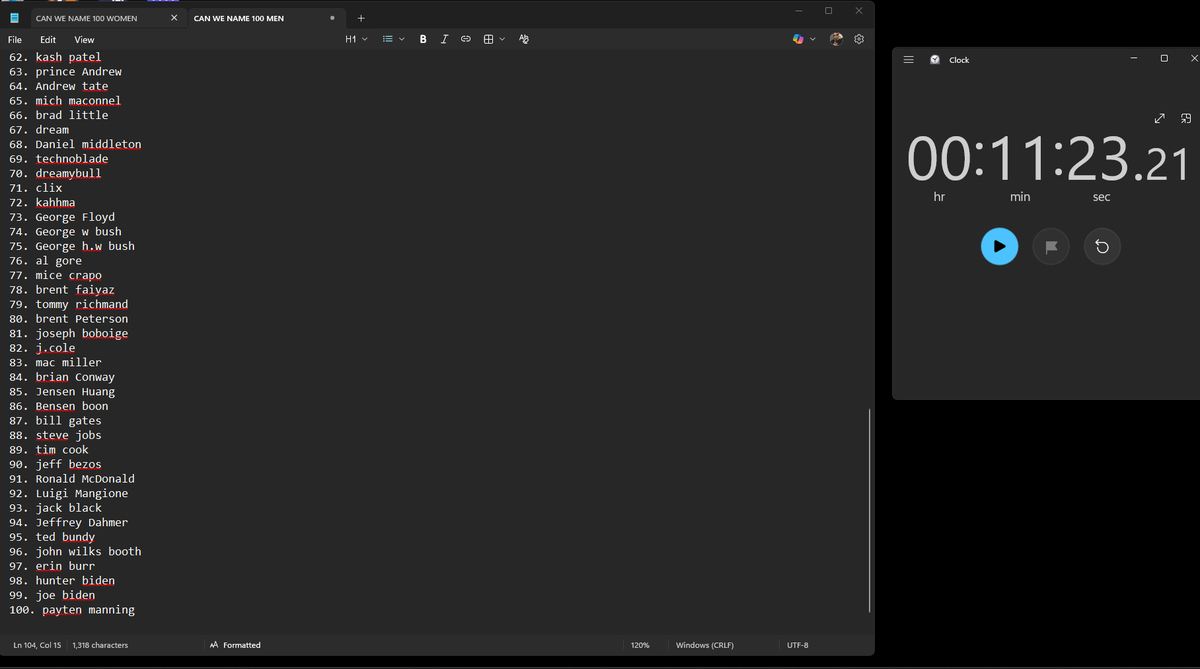
Task: Open Notepad settings gear
Action: (x=858, y=39)
